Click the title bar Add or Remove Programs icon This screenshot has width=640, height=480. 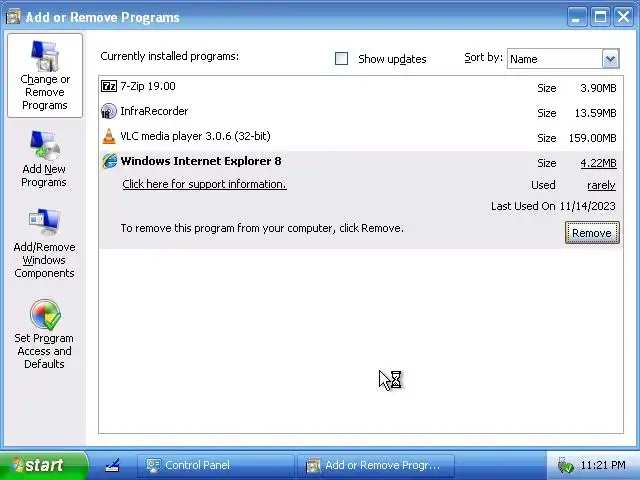(13, 17)
